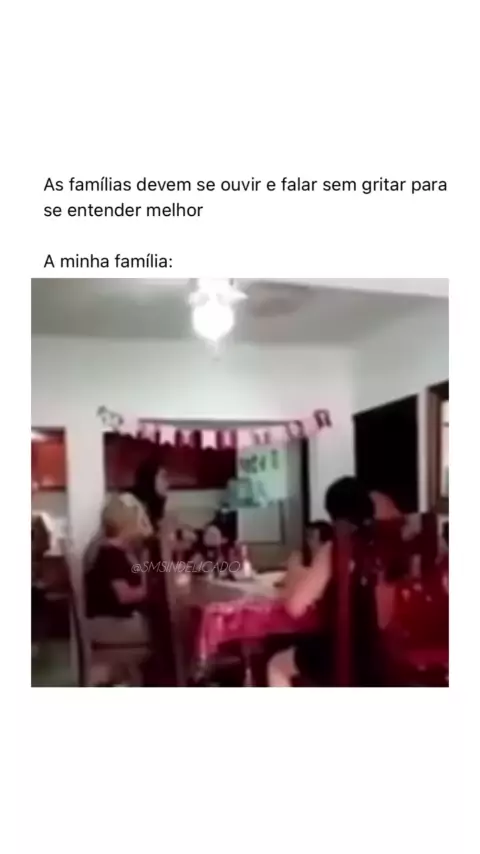Tap the word 'ouvir' in the caption
Screen dimensions: 480x854
click(x=240, y=185)
